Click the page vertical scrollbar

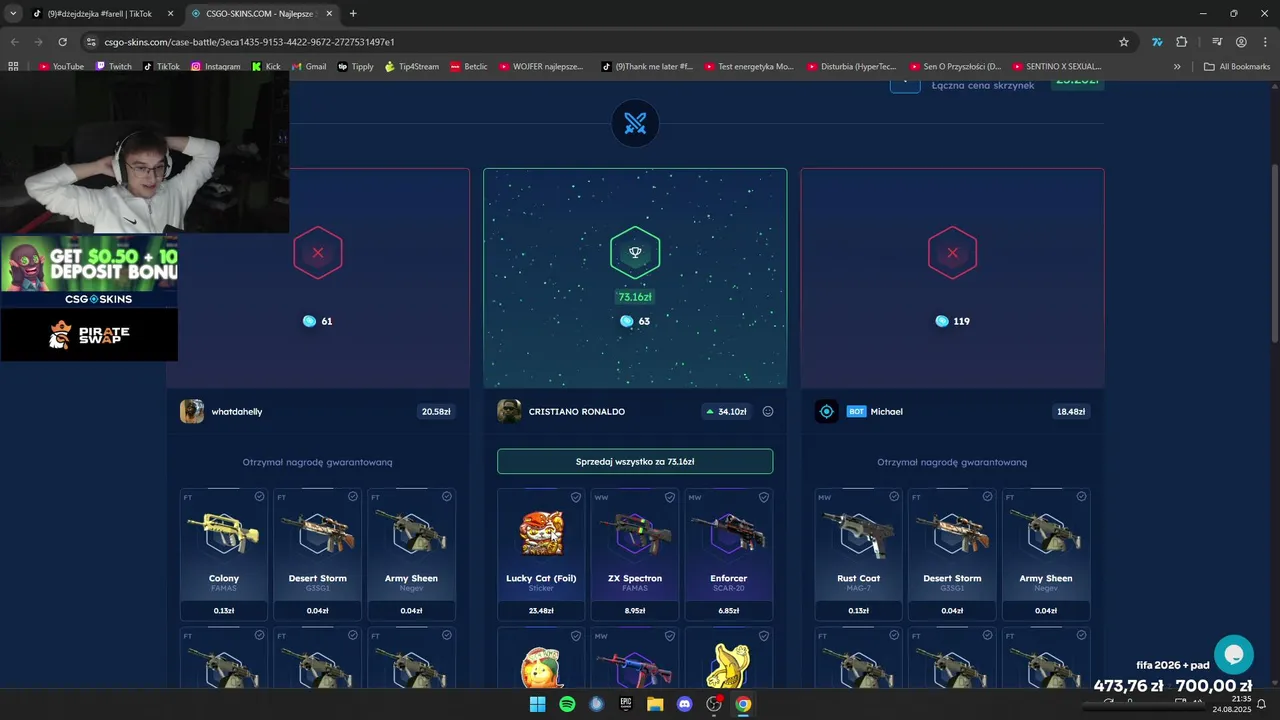pyautogui.click(x=1274, y=255)
